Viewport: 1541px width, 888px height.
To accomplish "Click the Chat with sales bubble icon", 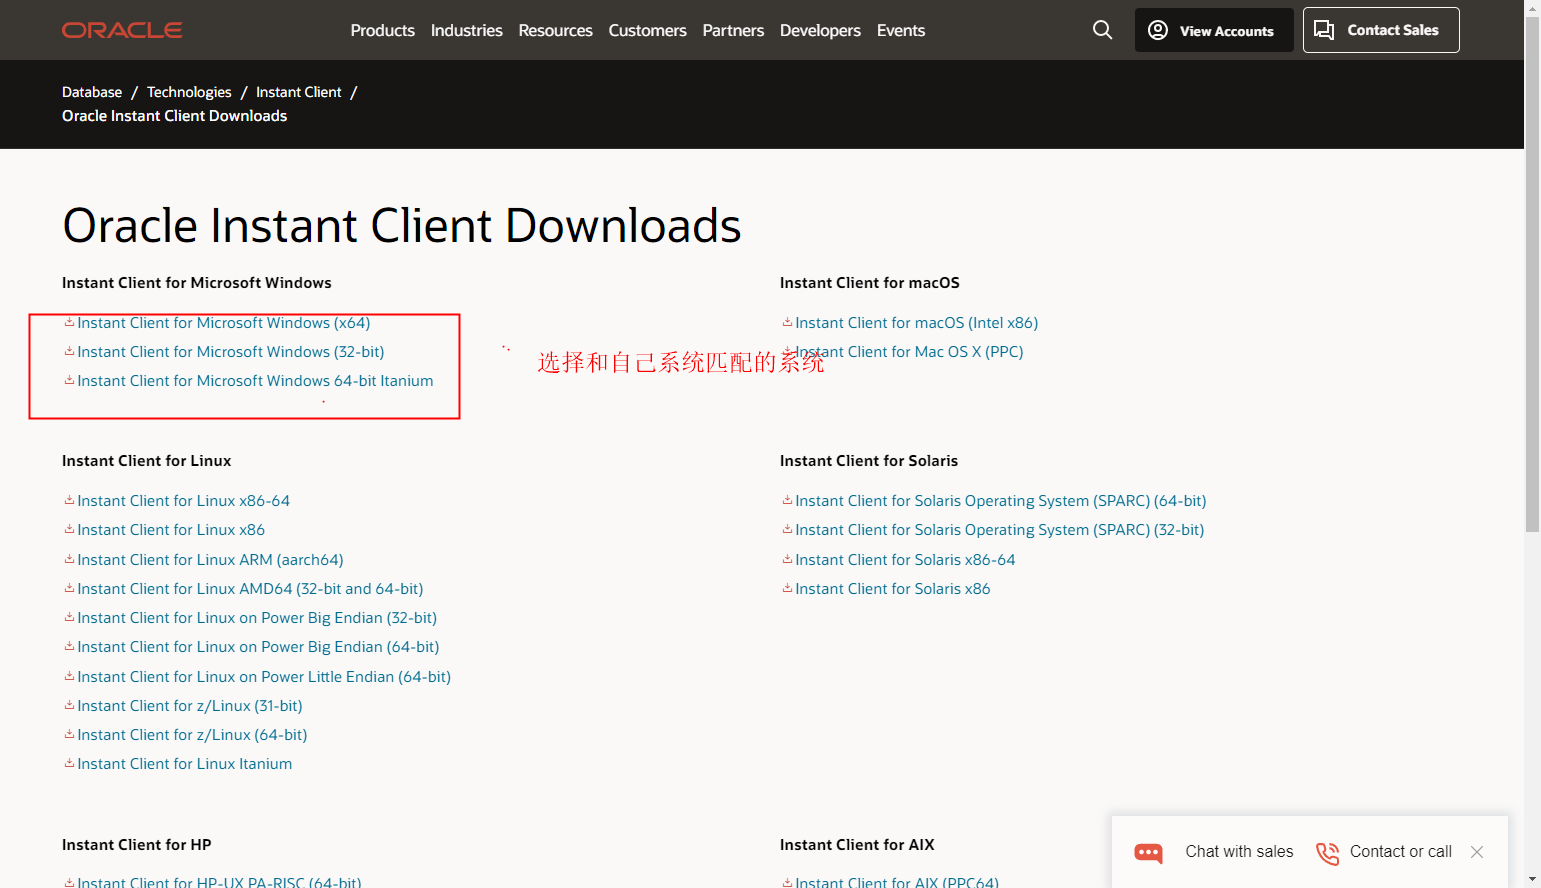I will (x=1149, y=852).
